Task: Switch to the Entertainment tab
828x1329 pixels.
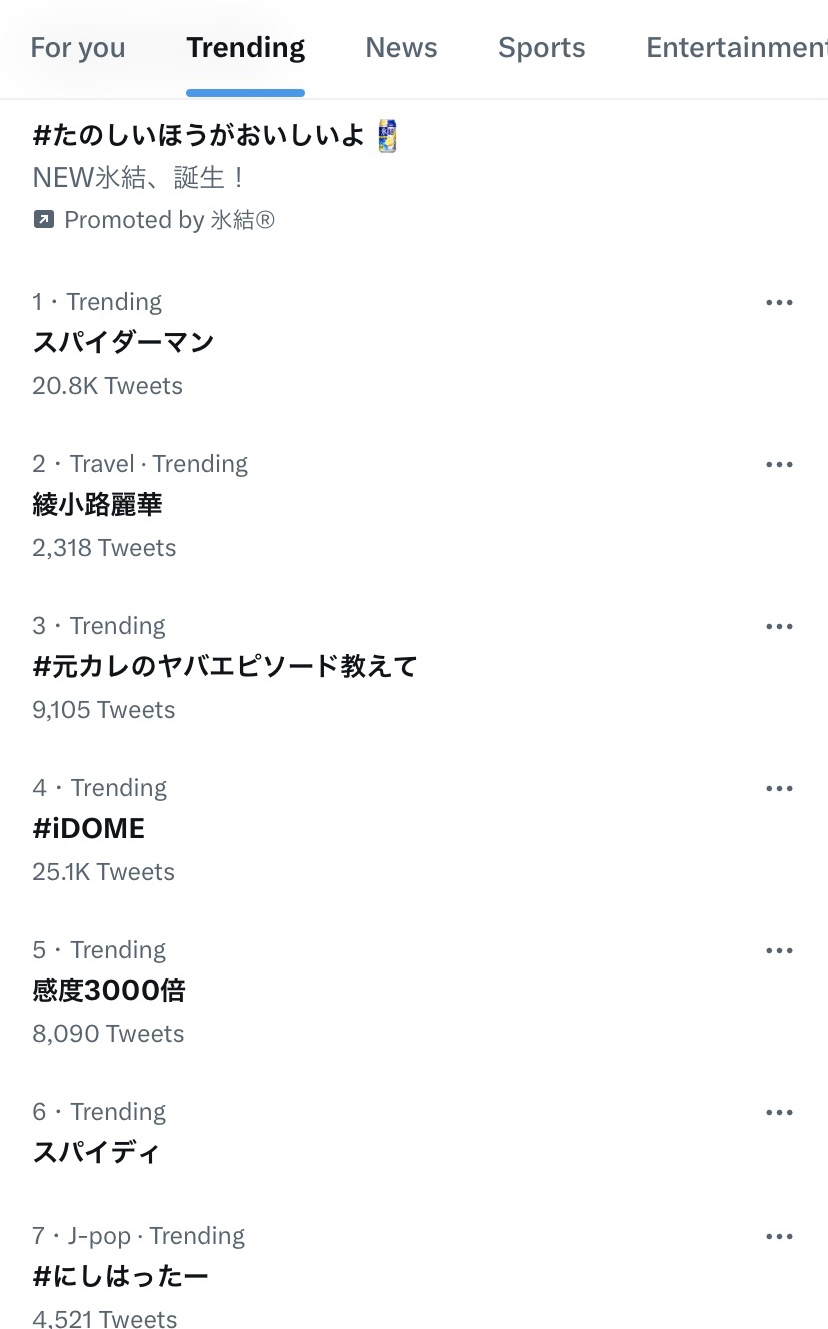Action: 736,48
